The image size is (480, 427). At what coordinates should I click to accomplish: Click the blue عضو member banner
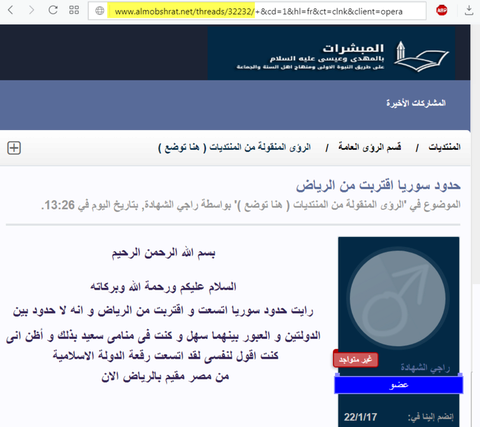[399, 385]
